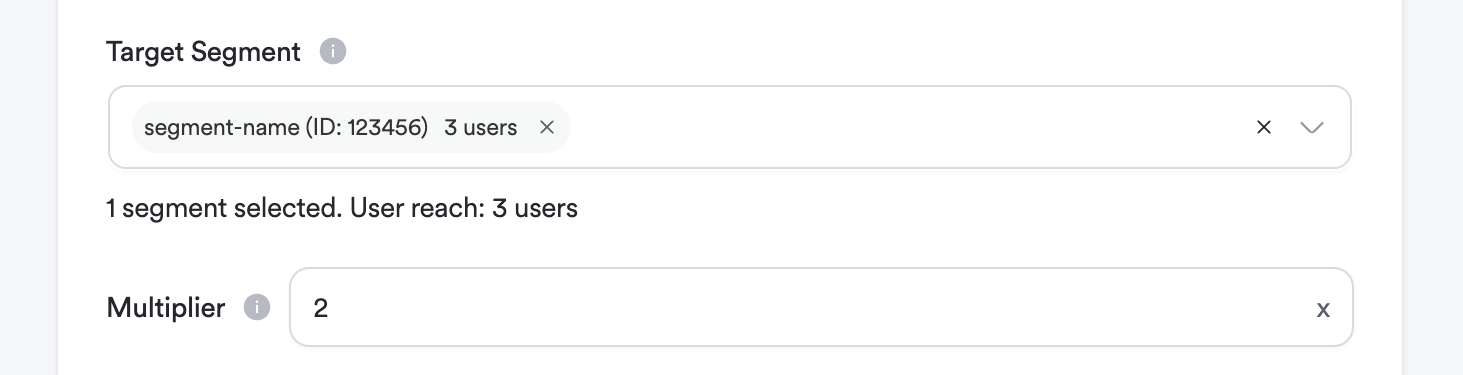Click blank space between clear x and chevron
1463x375 pixels.
click(1286, 127)
